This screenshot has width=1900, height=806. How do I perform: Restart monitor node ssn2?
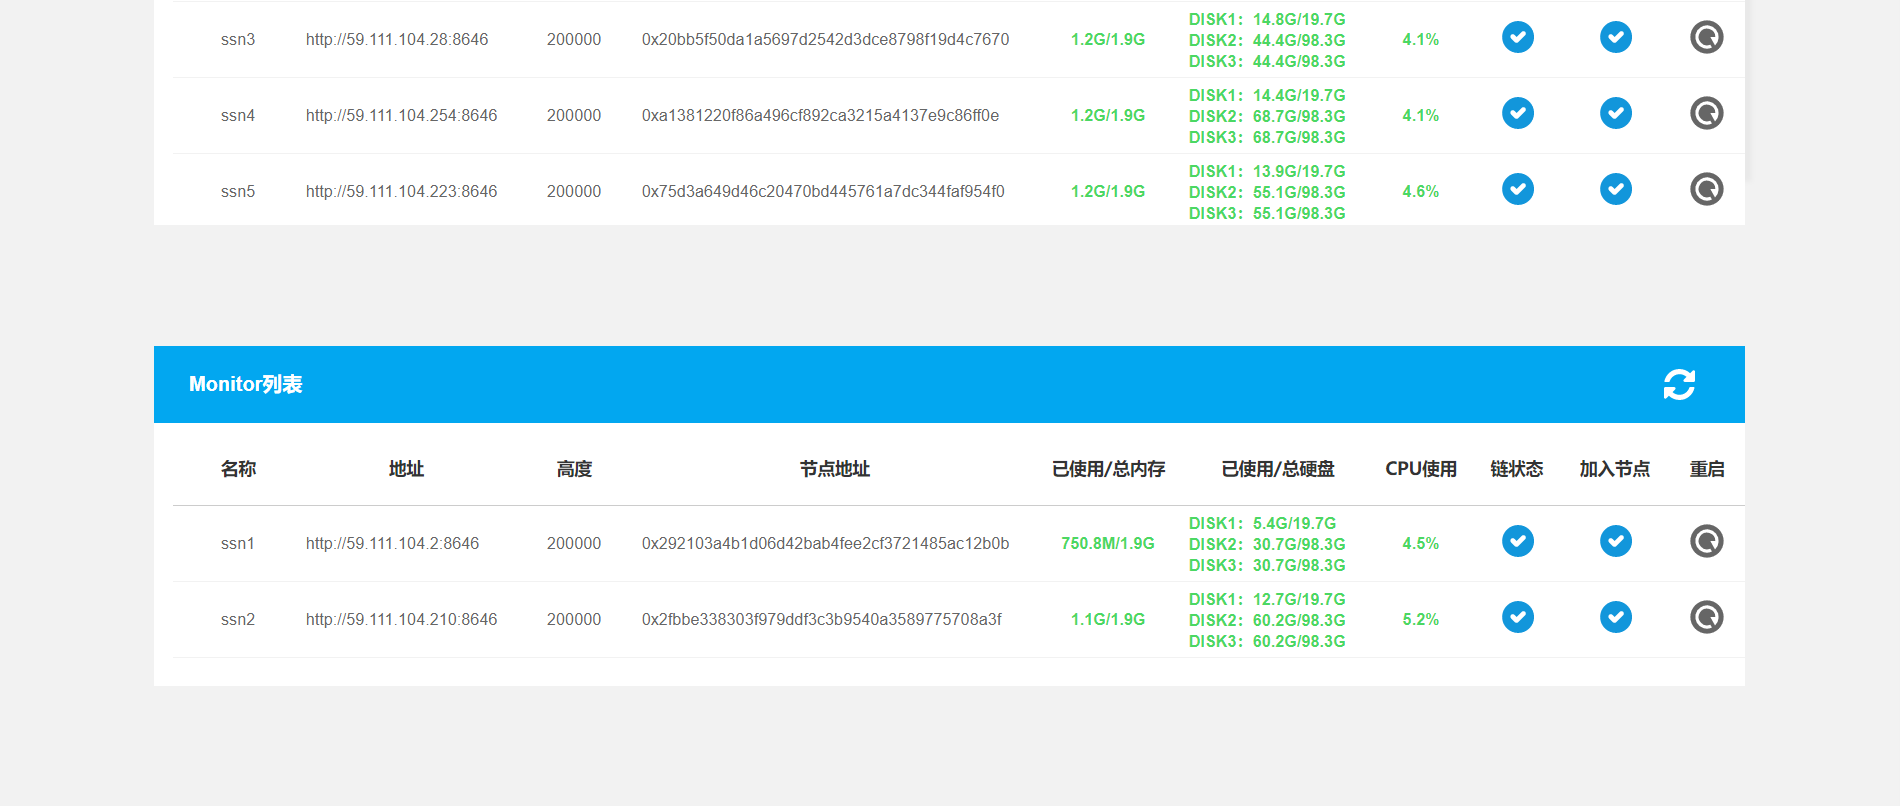[x=1706, y=618]
